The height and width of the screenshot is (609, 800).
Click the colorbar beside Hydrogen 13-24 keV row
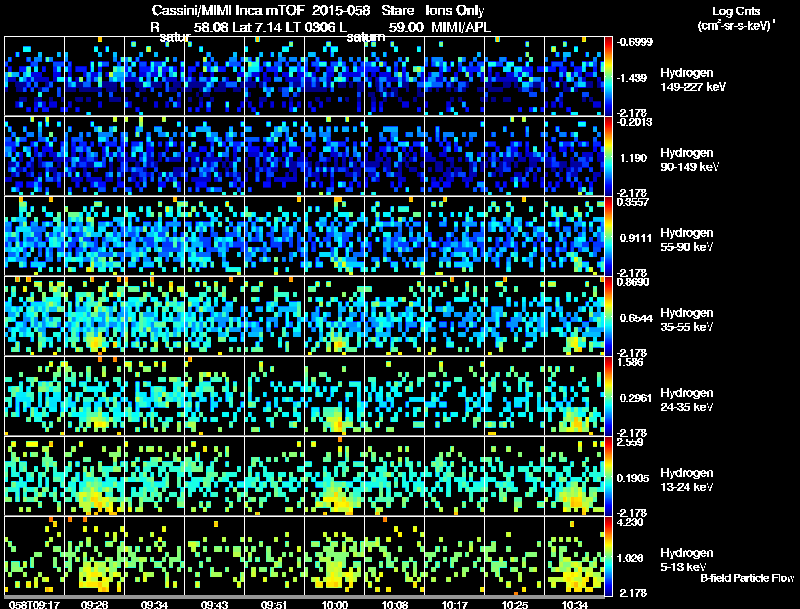coord(608,476)
